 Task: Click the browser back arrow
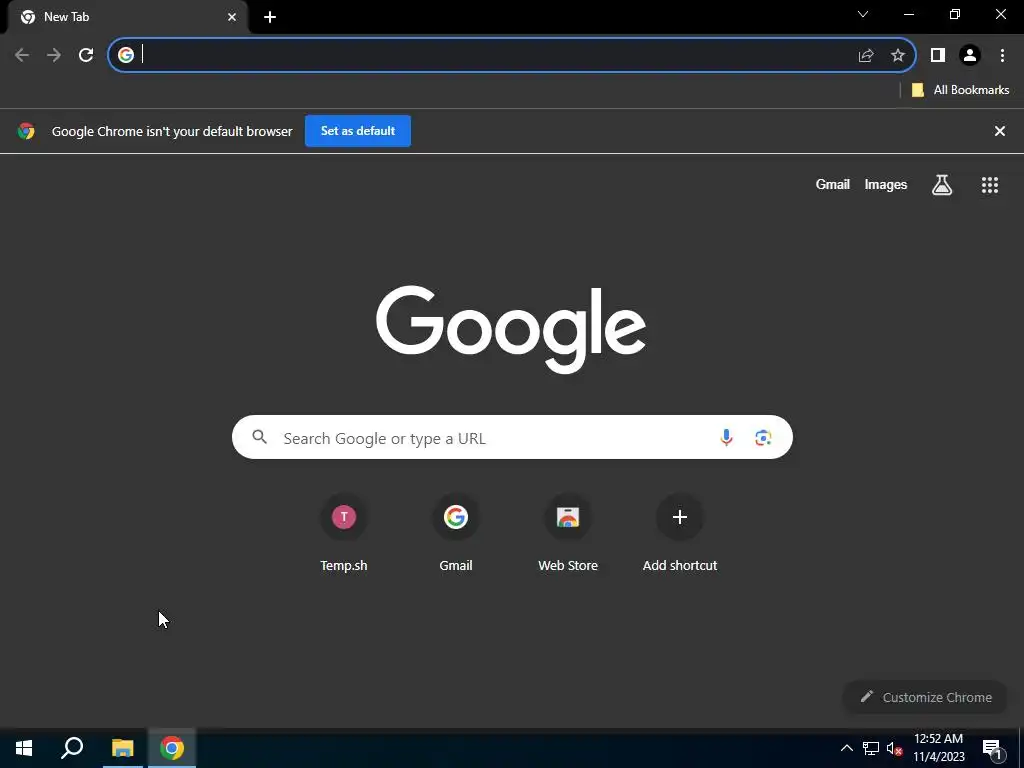click(22, 55)
